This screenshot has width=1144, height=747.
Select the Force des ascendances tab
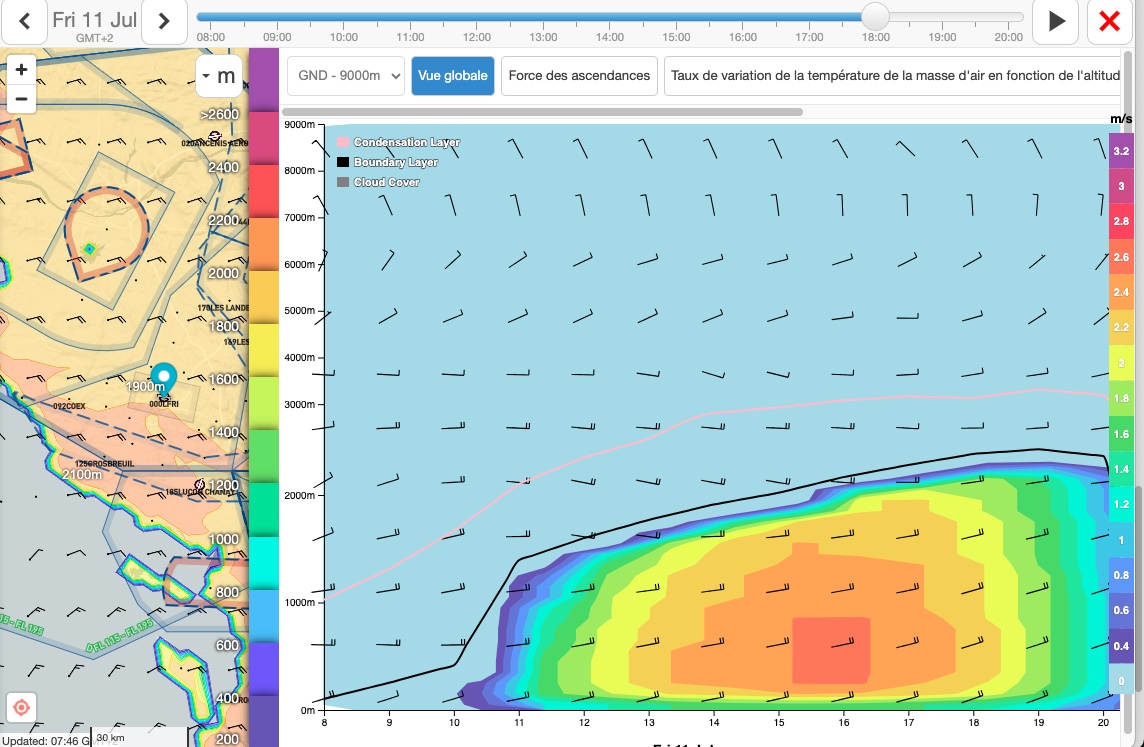(579, 75)
